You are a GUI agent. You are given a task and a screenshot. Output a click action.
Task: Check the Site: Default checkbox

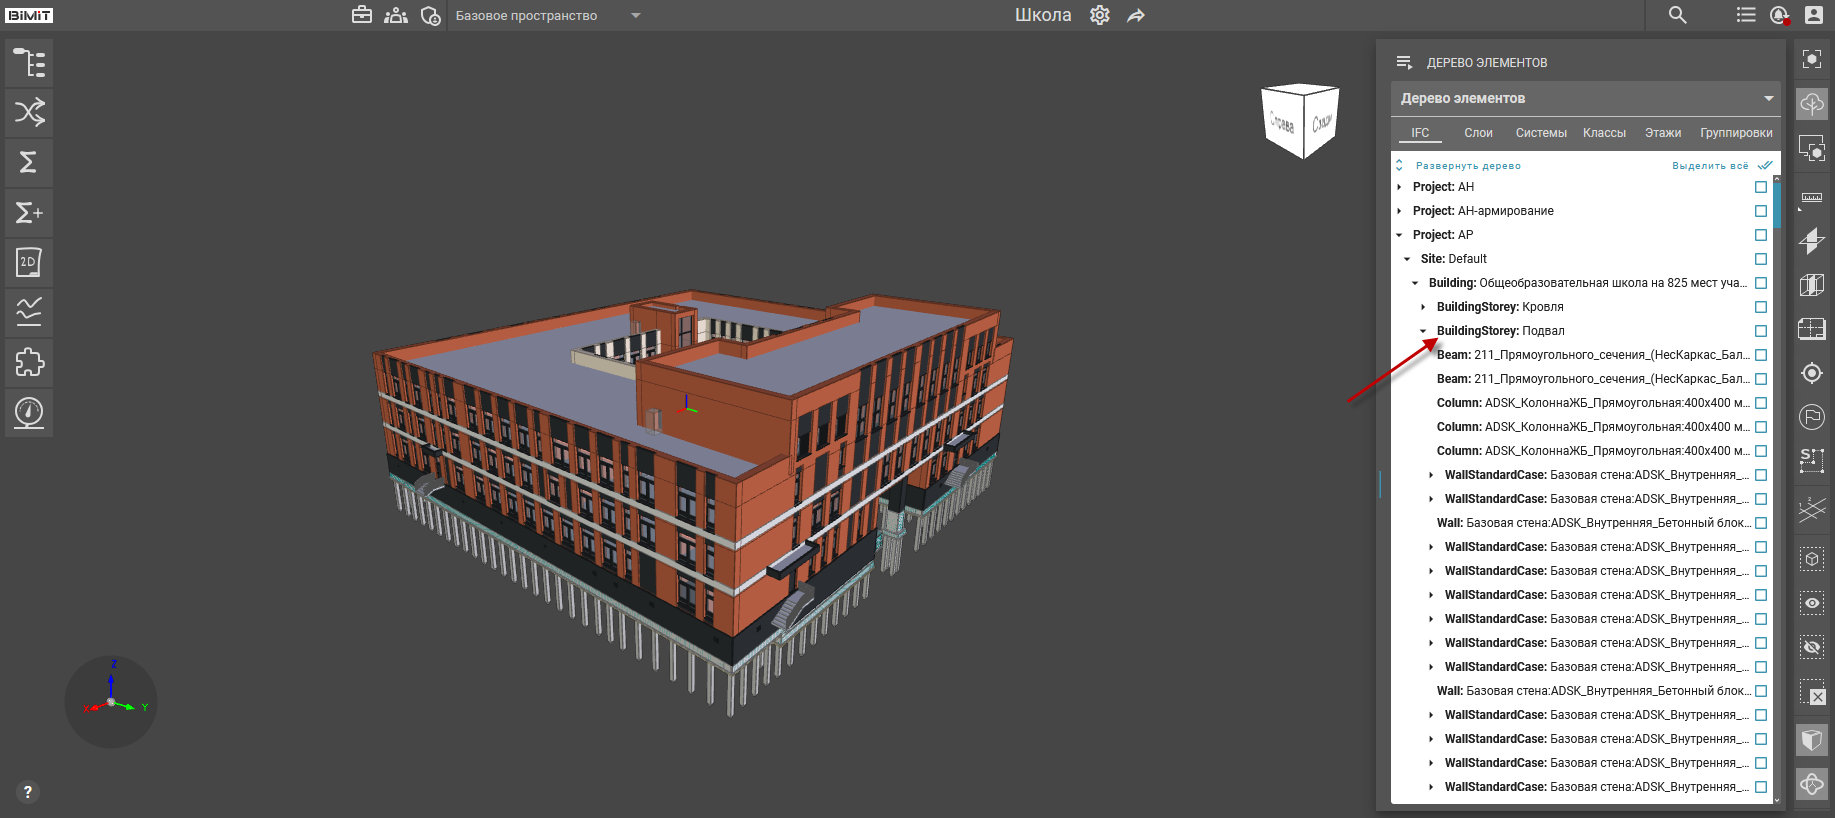pyautogui.click(x=1761, y=259)
